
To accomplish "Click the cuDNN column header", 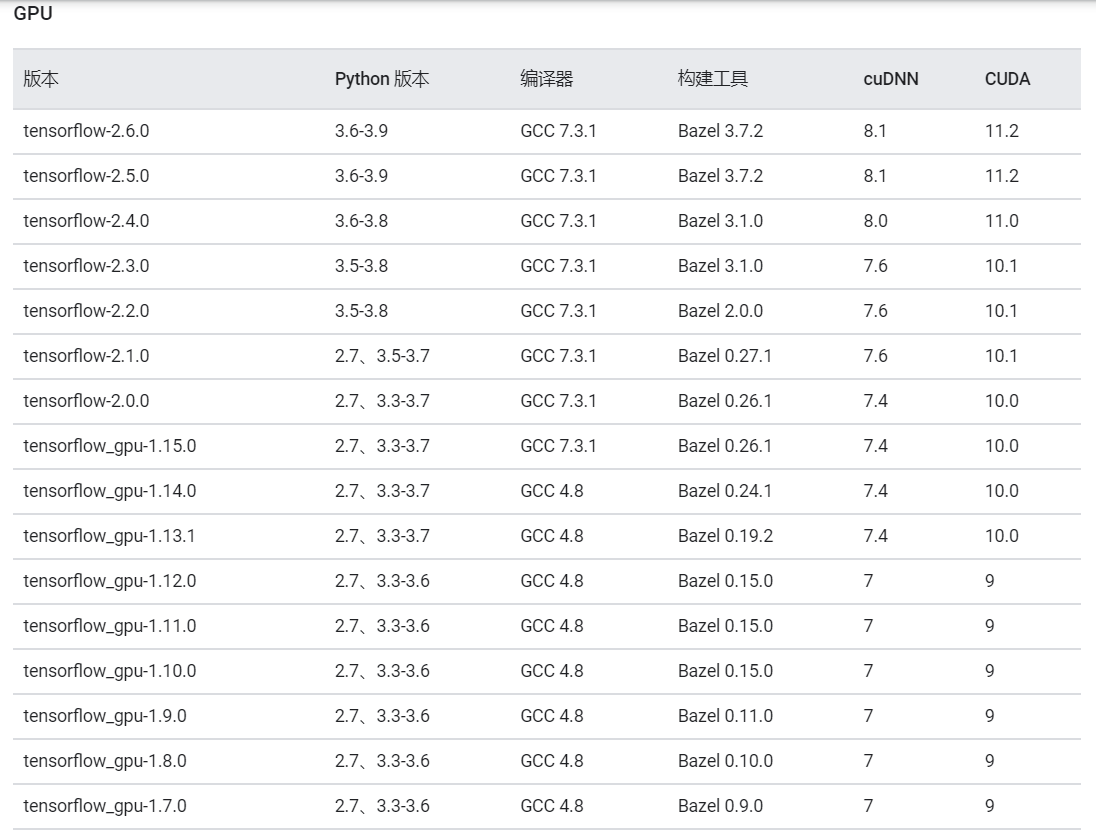I will coord(890,79).
